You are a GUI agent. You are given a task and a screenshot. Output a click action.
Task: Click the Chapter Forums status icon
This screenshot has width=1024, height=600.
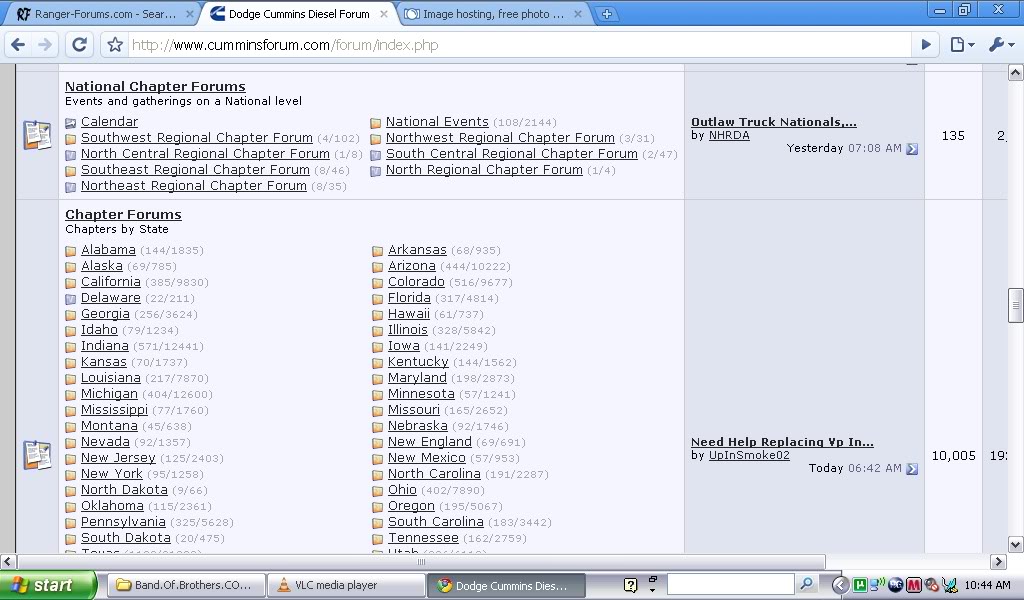click(x=37, y=455)
